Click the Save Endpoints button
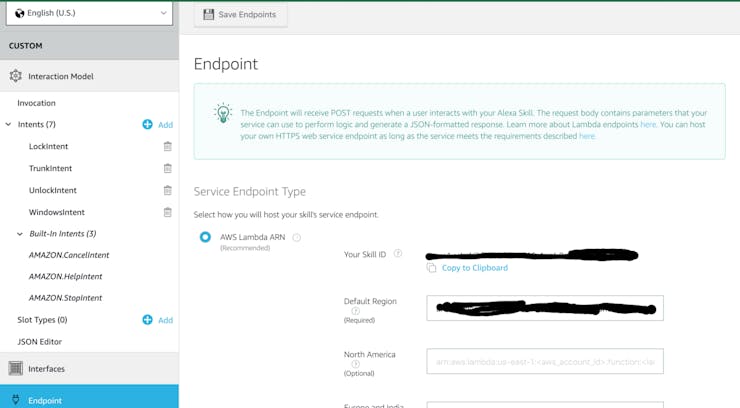This screenshot has height=408, width=740. (x=240, y=15)
